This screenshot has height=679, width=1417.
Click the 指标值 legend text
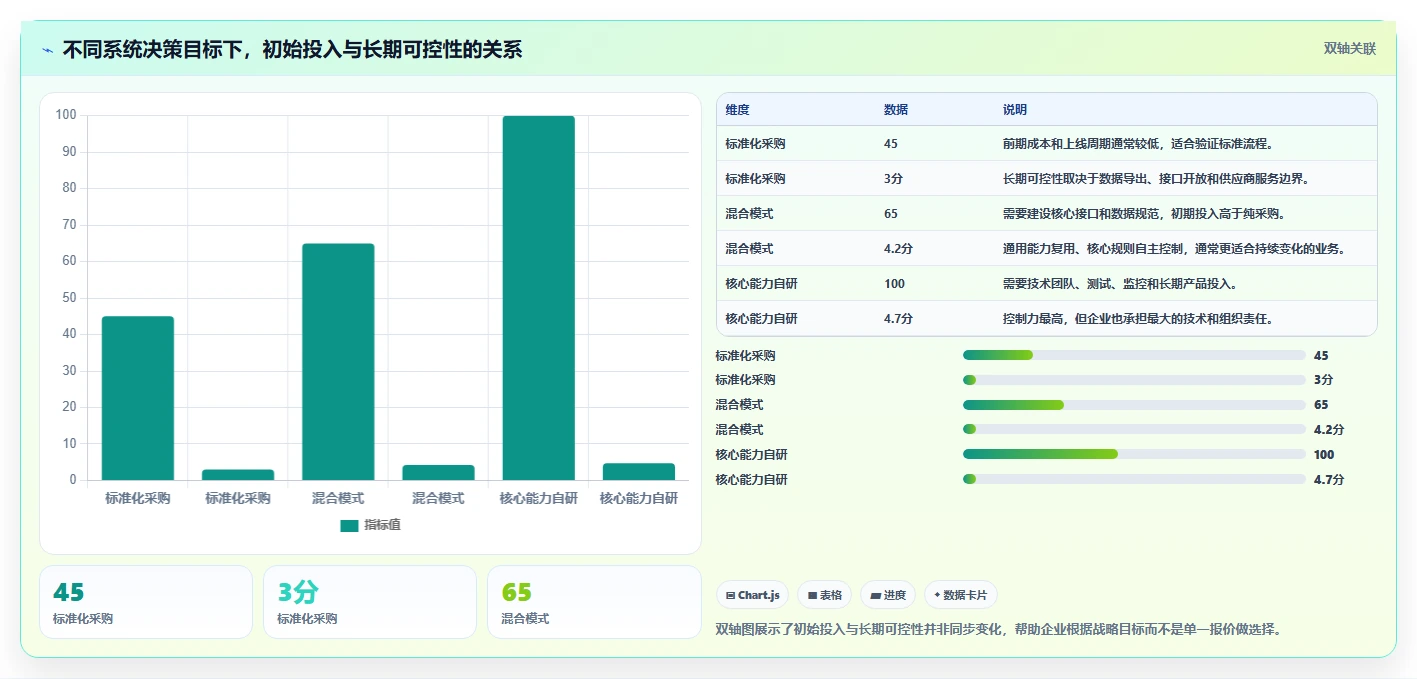(383, 525)
